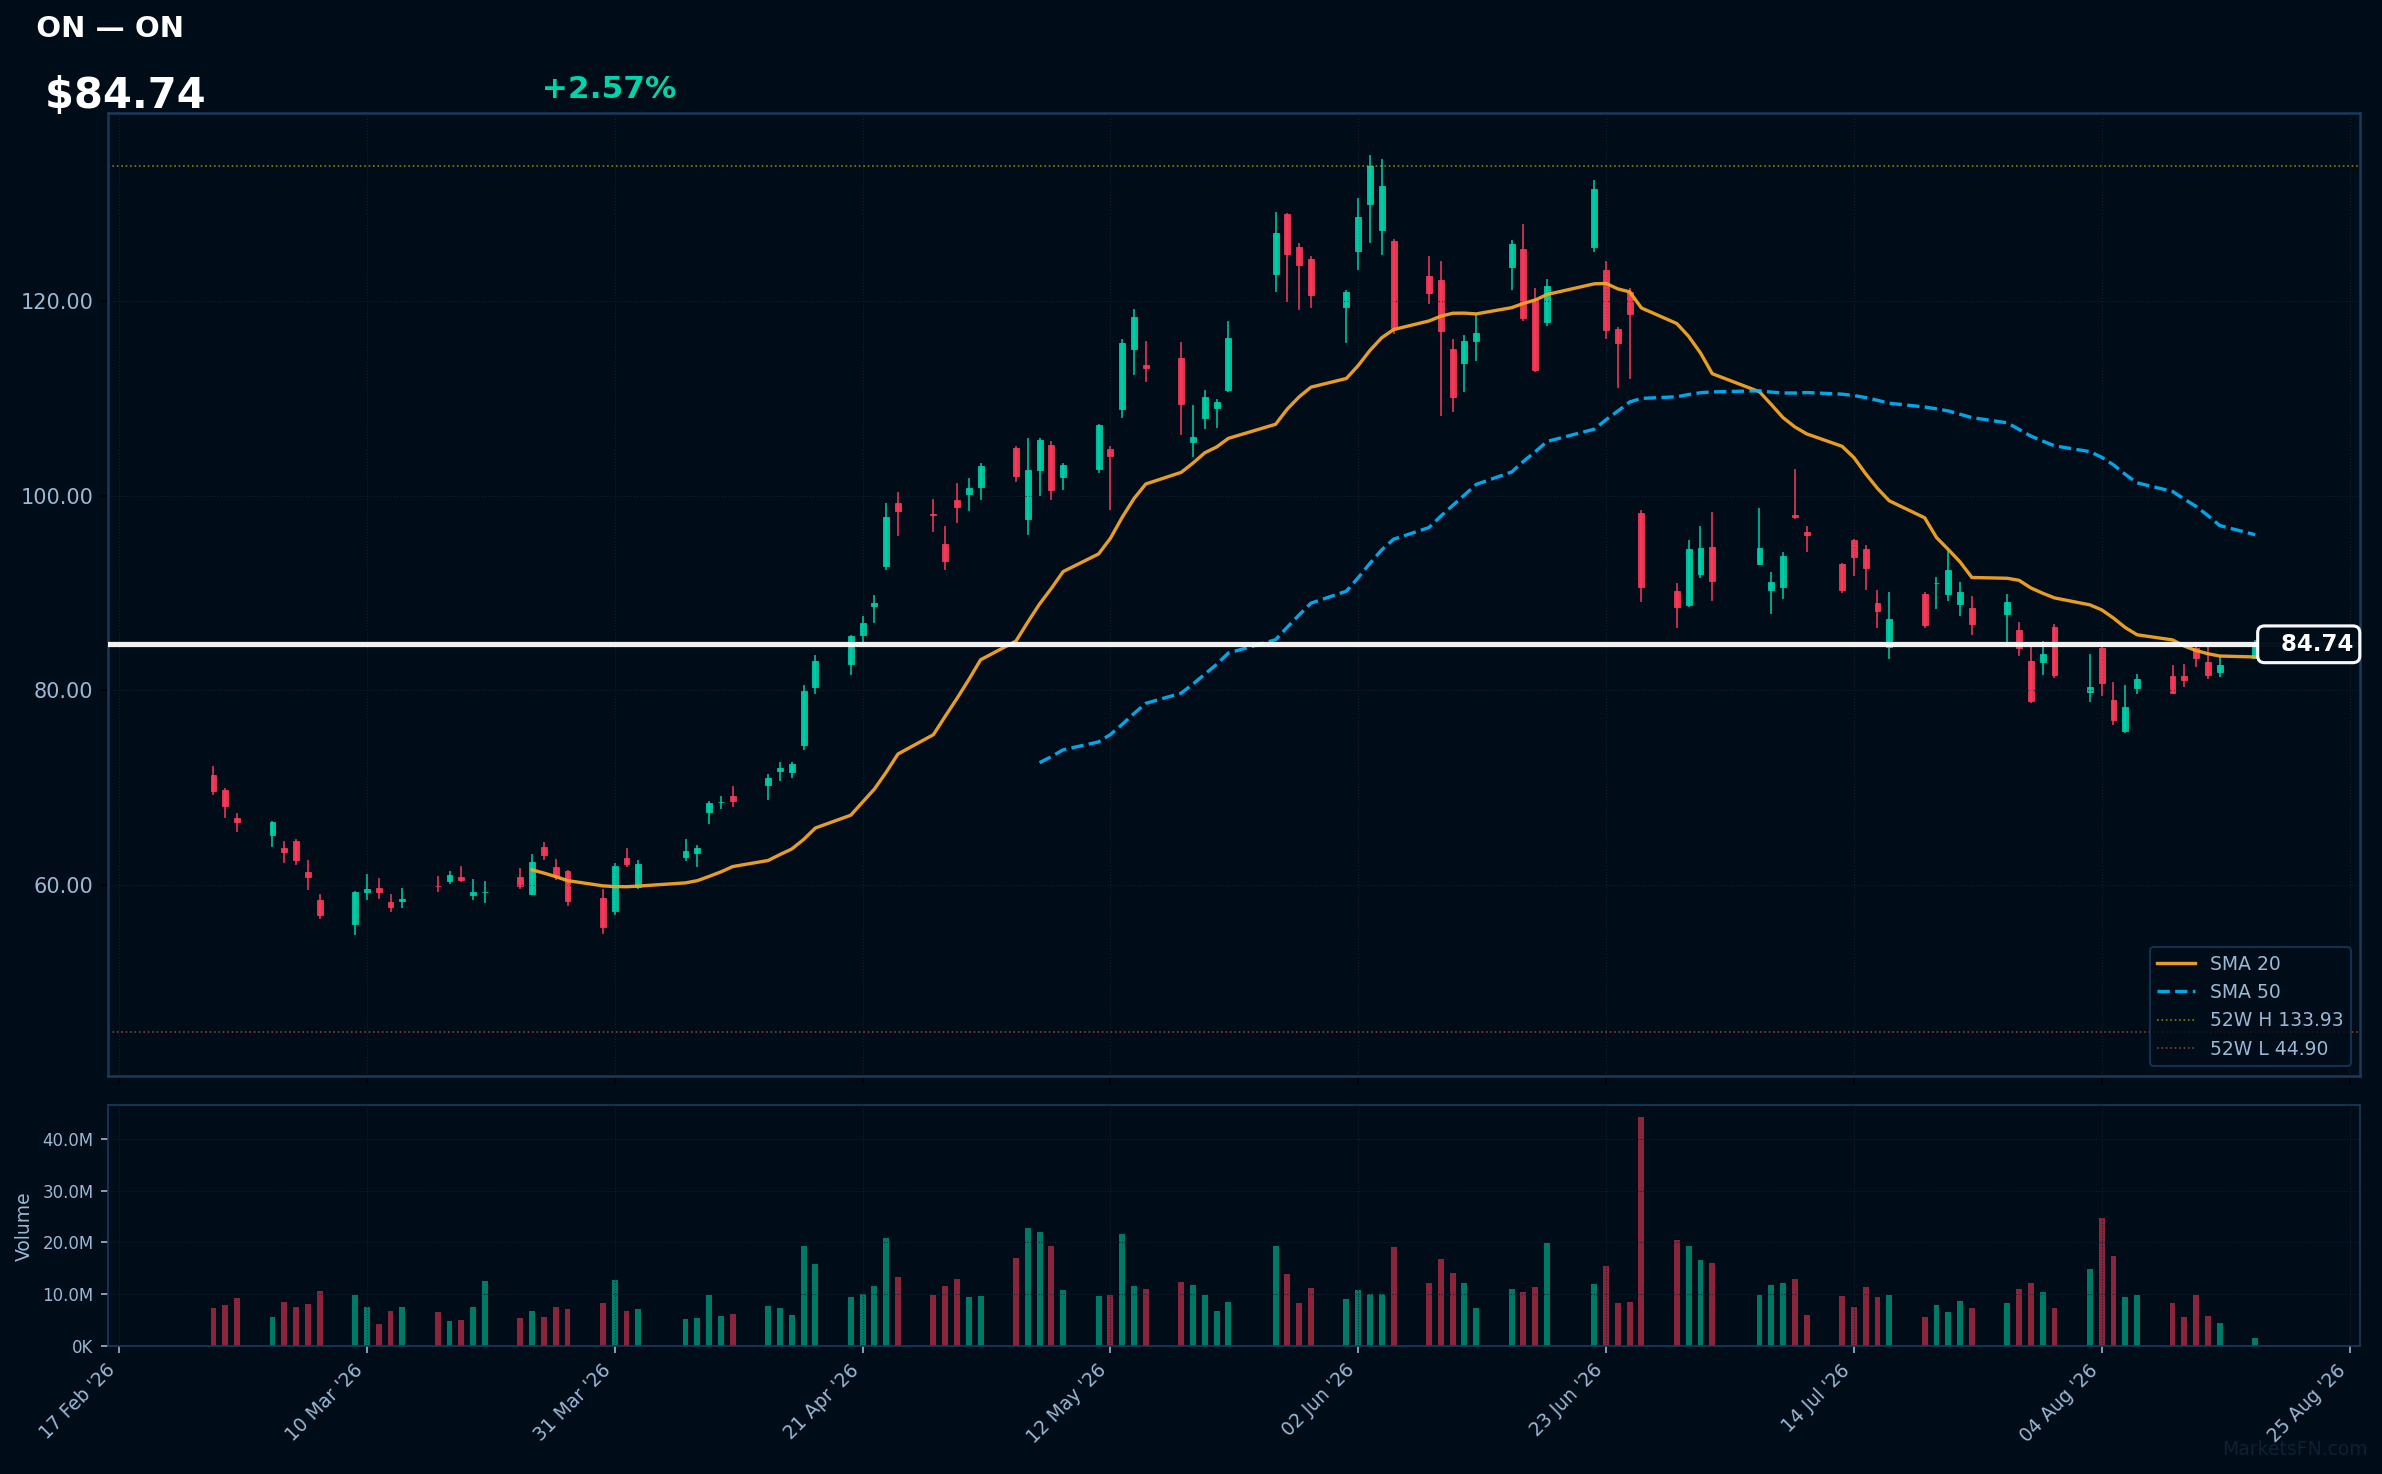
Task: Click the 60.00 price axis label
Action: click(x=63, y=886)
